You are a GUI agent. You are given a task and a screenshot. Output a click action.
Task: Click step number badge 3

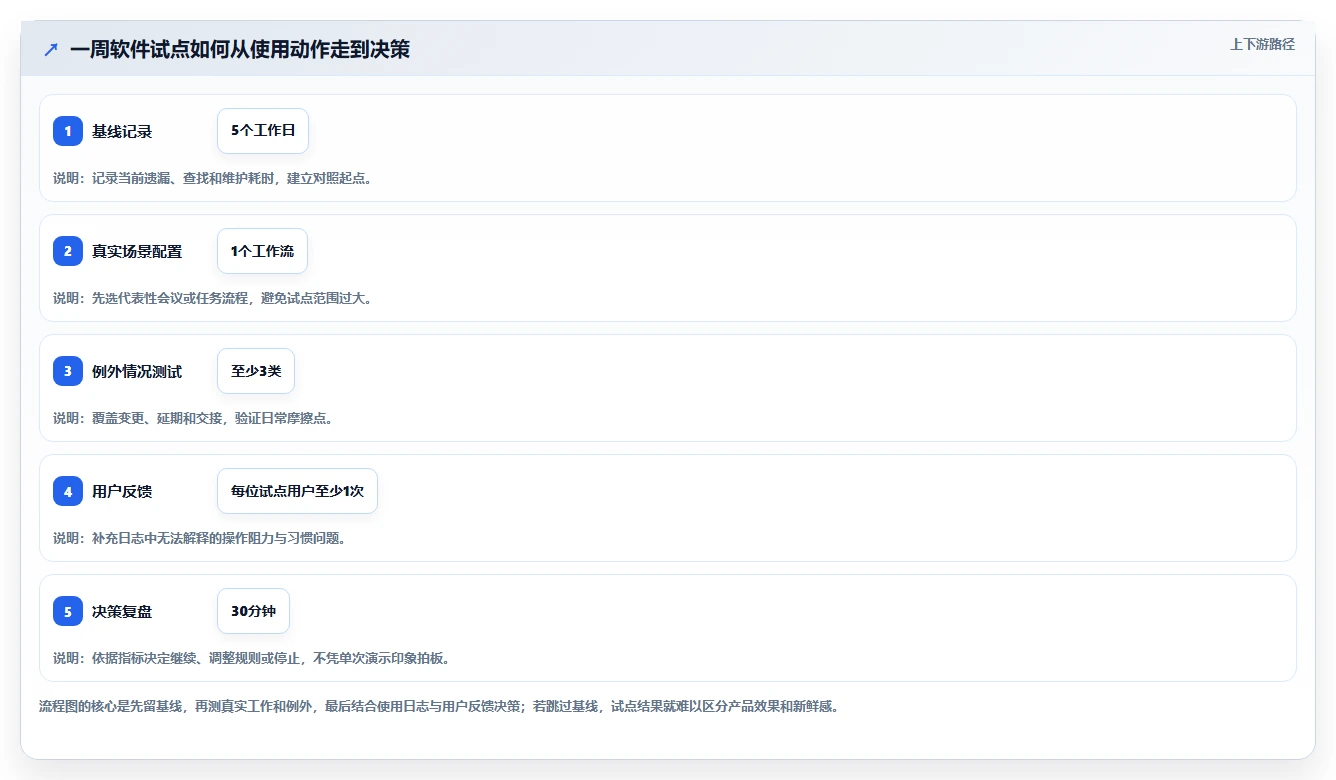tap(68, 371)
